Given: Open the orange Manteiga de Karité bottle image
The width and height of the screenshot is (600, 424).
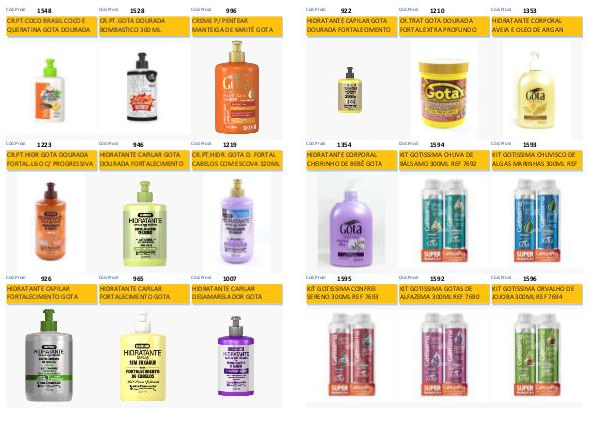Looking at the screenshot, I should (x=237, y=87).
